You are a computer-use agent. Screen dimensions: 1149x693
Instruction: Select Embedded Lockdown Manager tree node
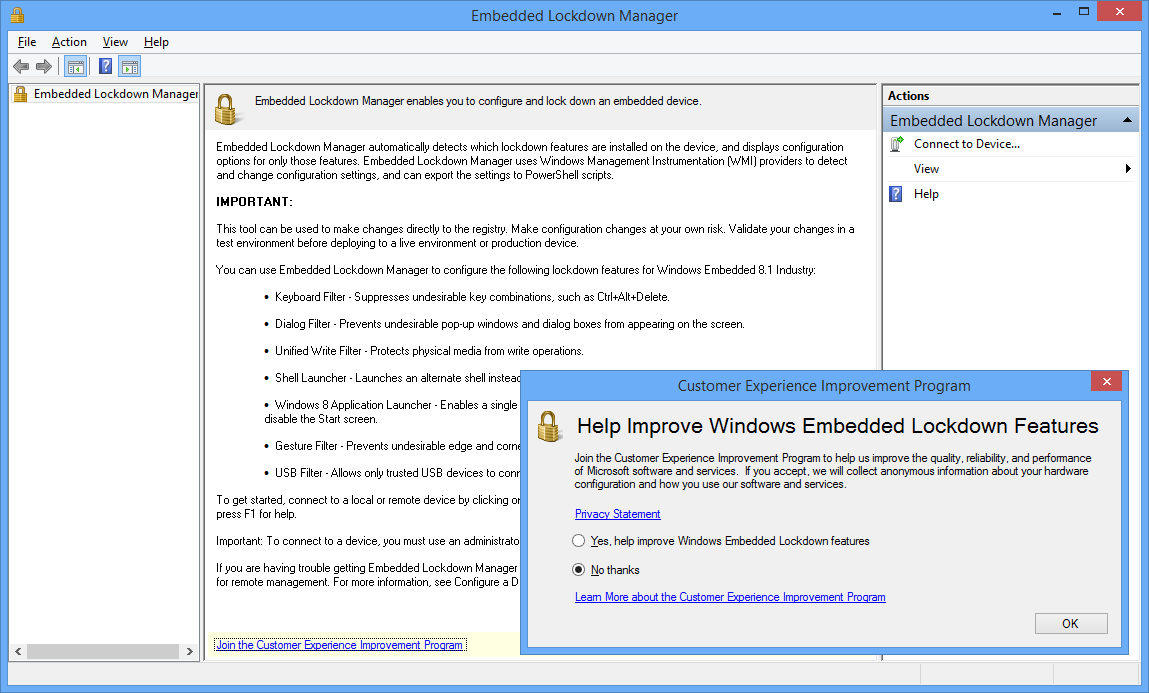(x=116, y=94)
